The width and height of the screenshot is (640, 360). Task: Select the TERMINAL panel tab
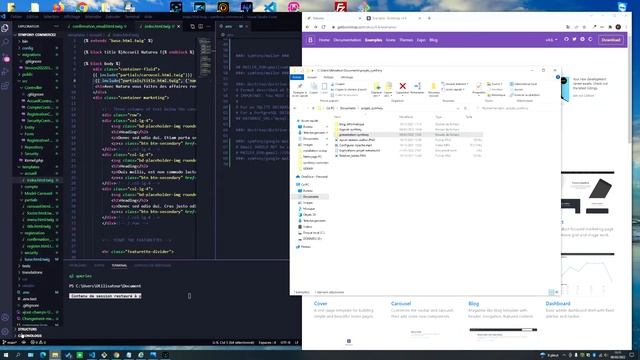119,266
